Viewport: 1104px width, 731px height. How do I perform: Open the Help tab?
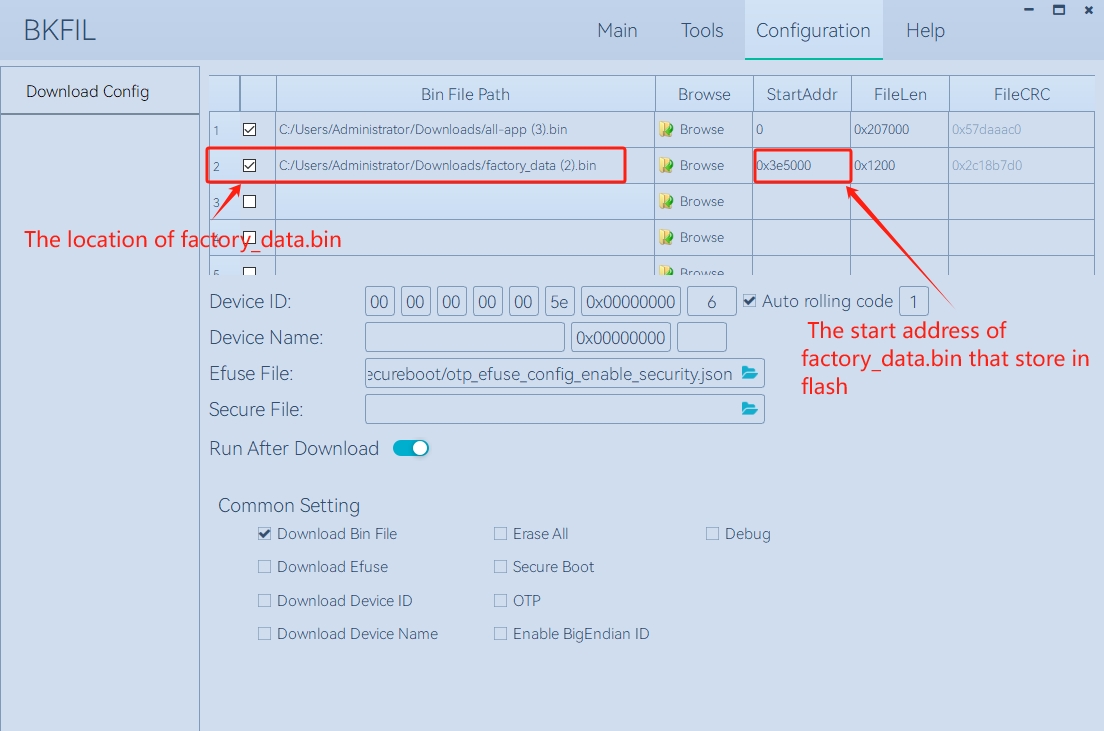[925, 31]
